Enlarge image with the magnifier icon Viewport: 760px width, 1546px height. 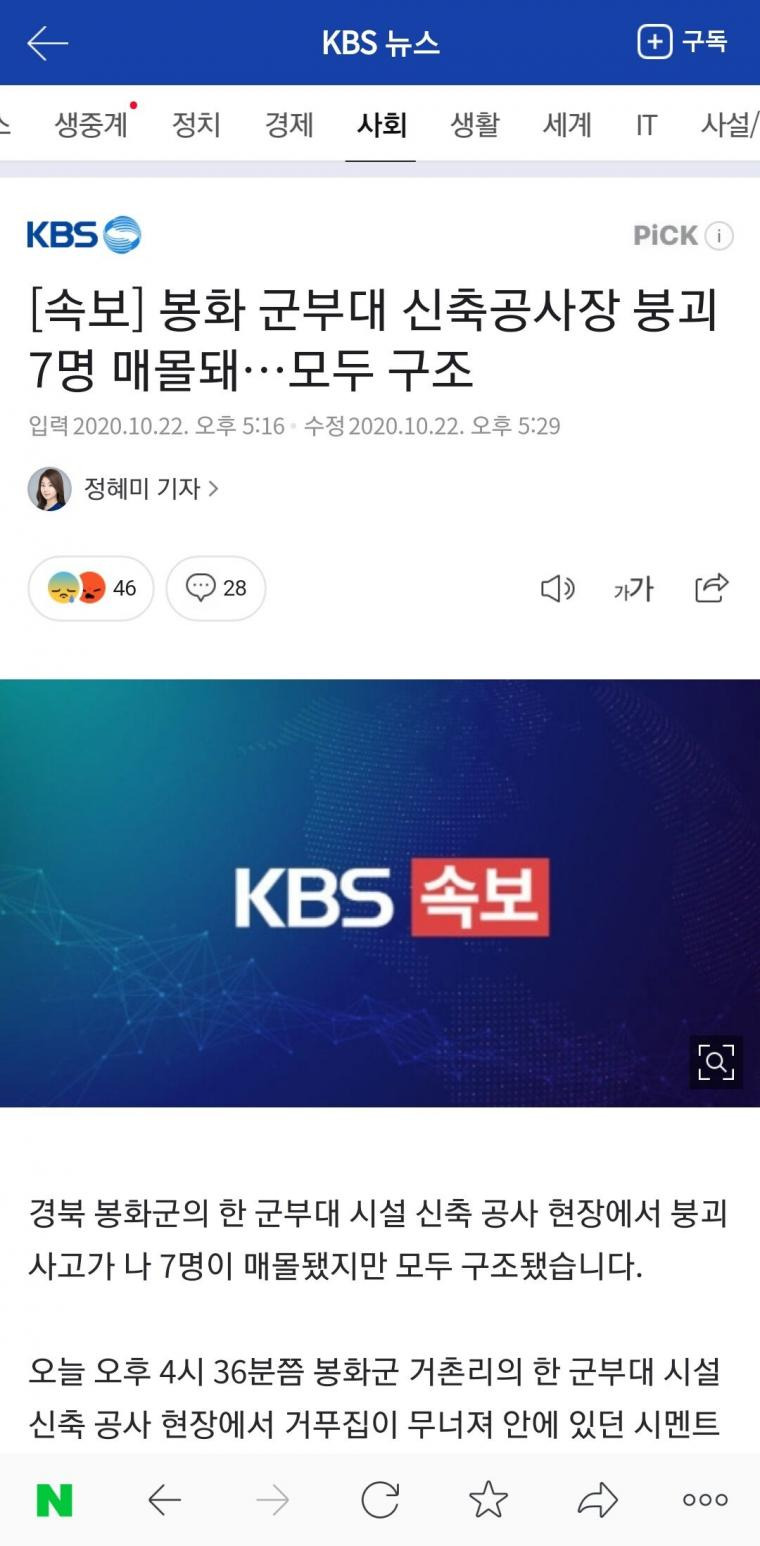pyautogui.click(x=716, y=1062)
